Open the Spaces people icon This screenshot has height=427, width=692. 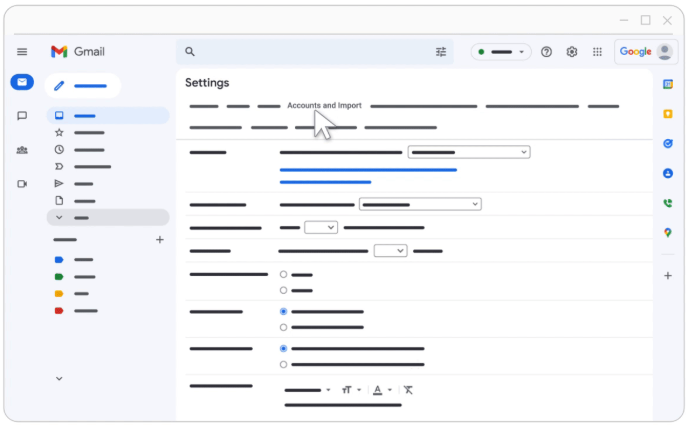coord(22,150)
